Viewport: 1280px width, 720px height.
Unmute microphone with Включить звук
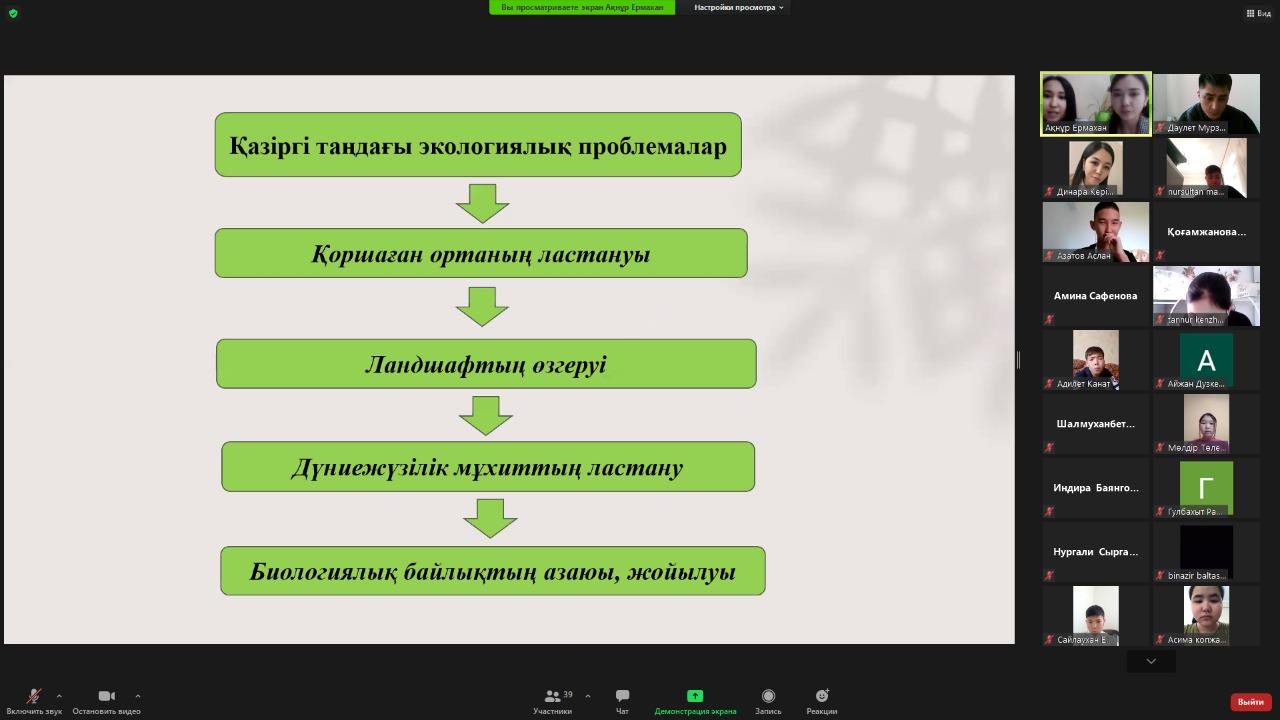[33, 700]
